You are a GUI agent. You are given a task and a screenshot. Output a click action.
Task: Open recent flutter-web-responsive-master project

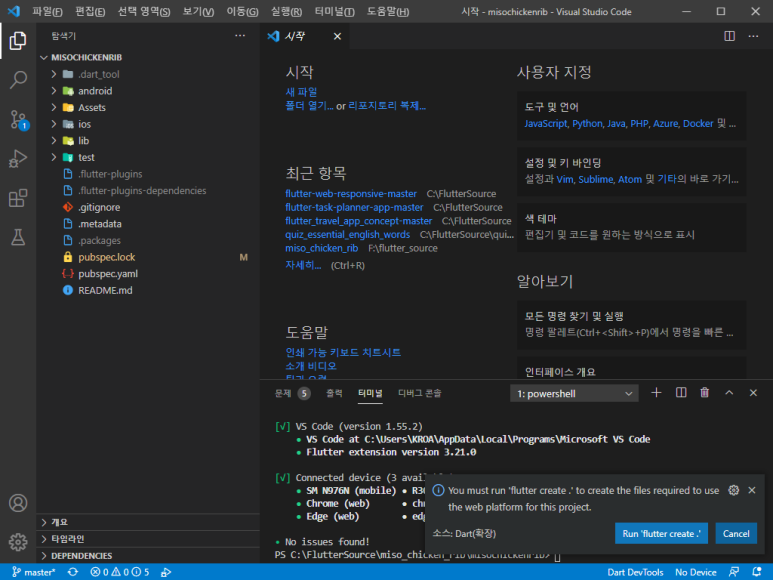point(351,194)
